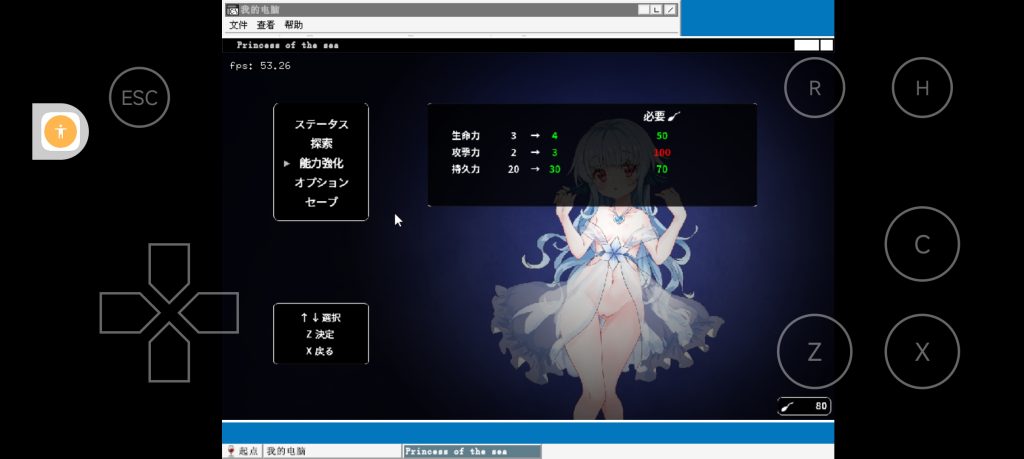
Task: Open the 帮助 menu
Action: (294, 25)
